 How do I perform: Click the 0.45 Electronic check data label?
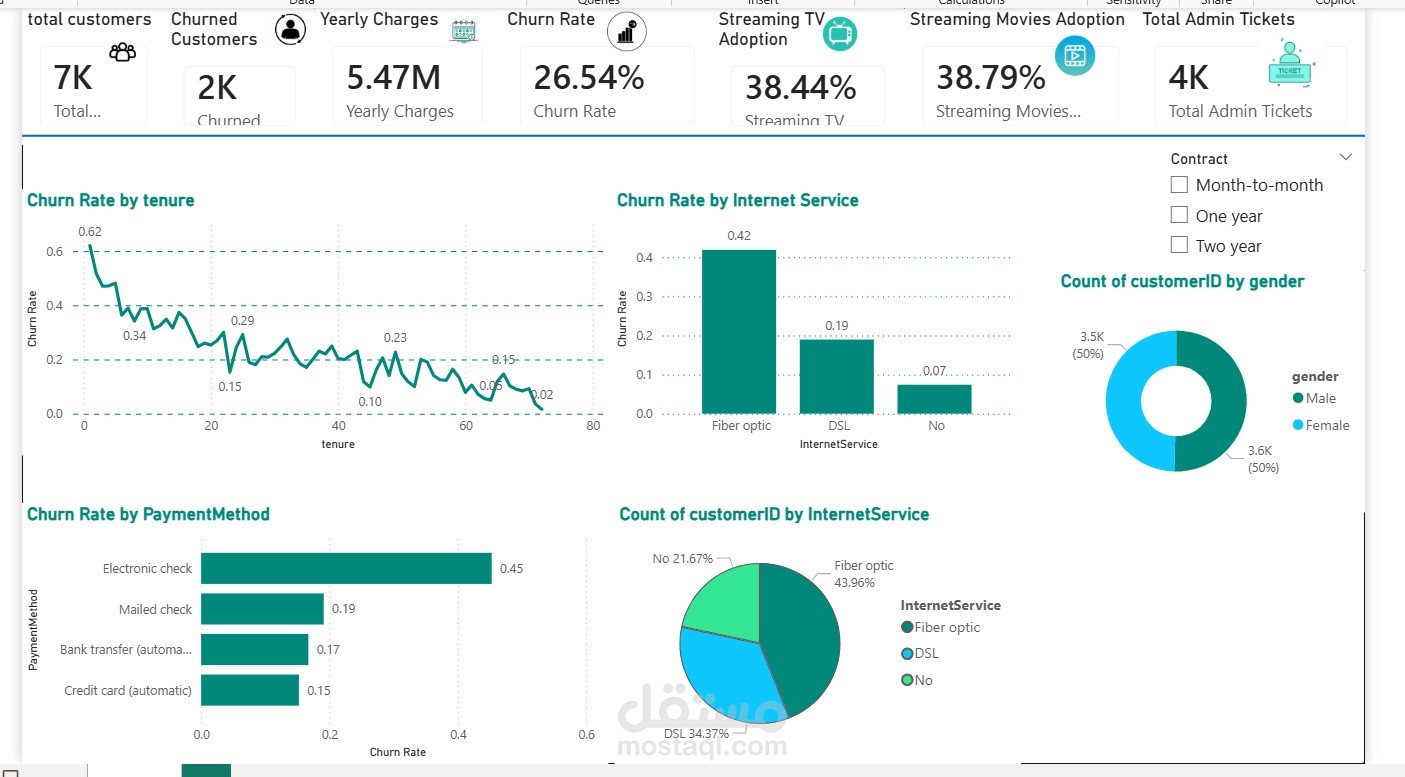tap(512, 568)
